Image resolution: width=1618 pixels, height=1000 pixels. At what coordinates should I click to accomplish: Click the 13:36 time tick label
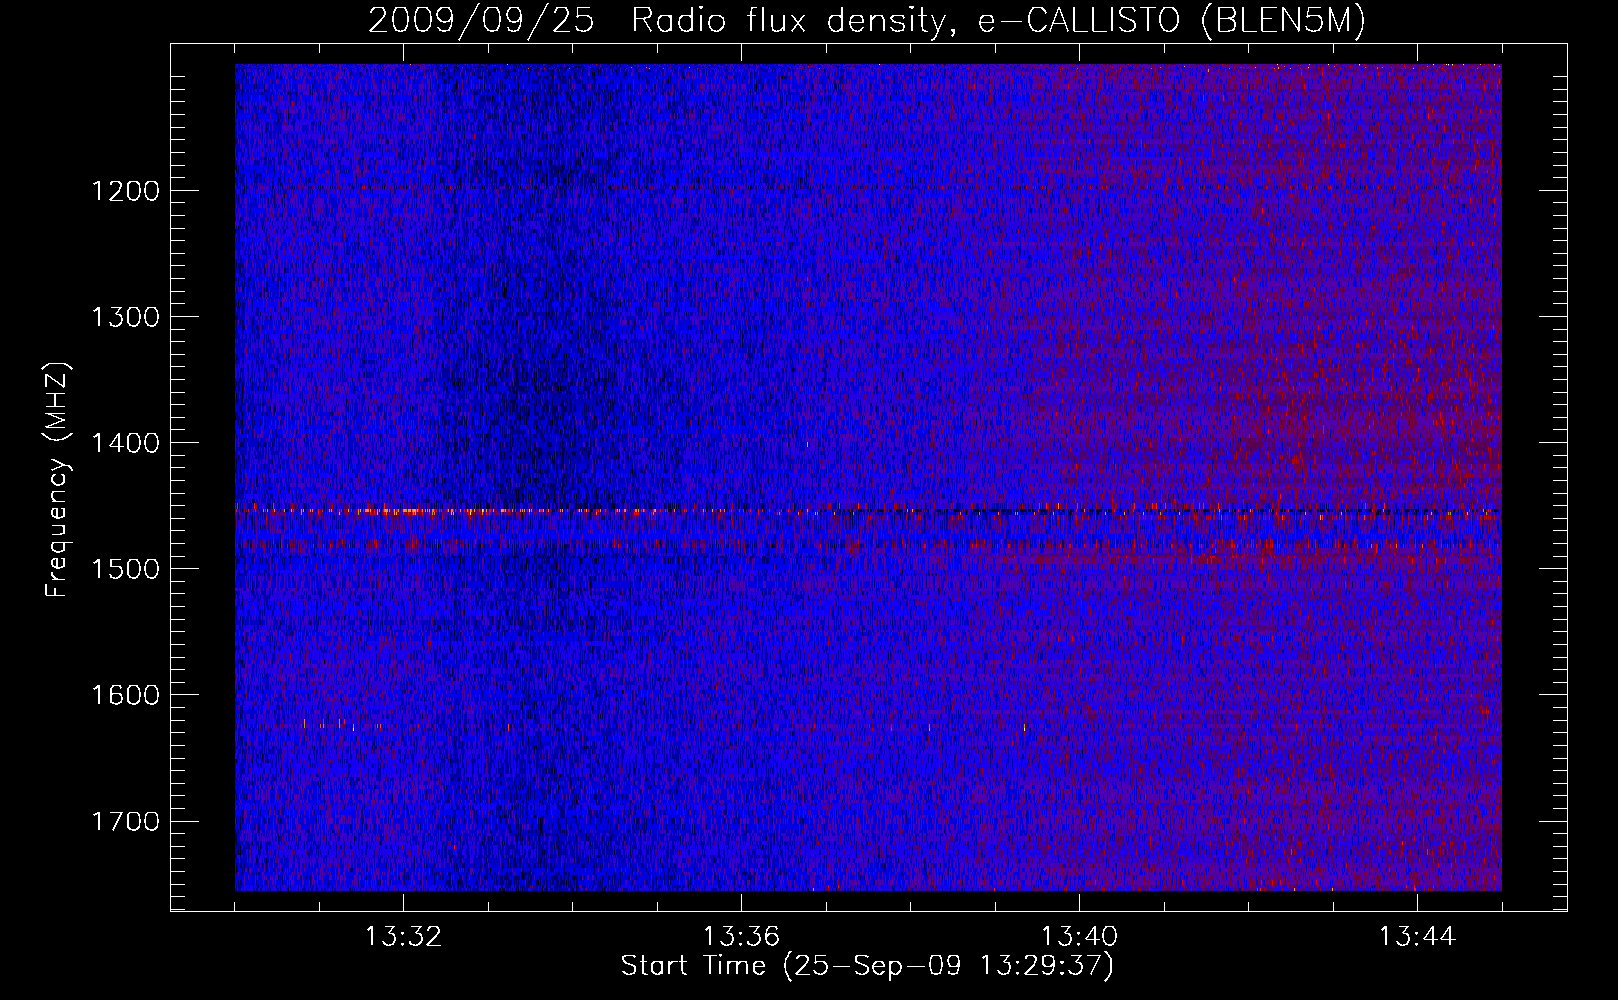point(741,937)
